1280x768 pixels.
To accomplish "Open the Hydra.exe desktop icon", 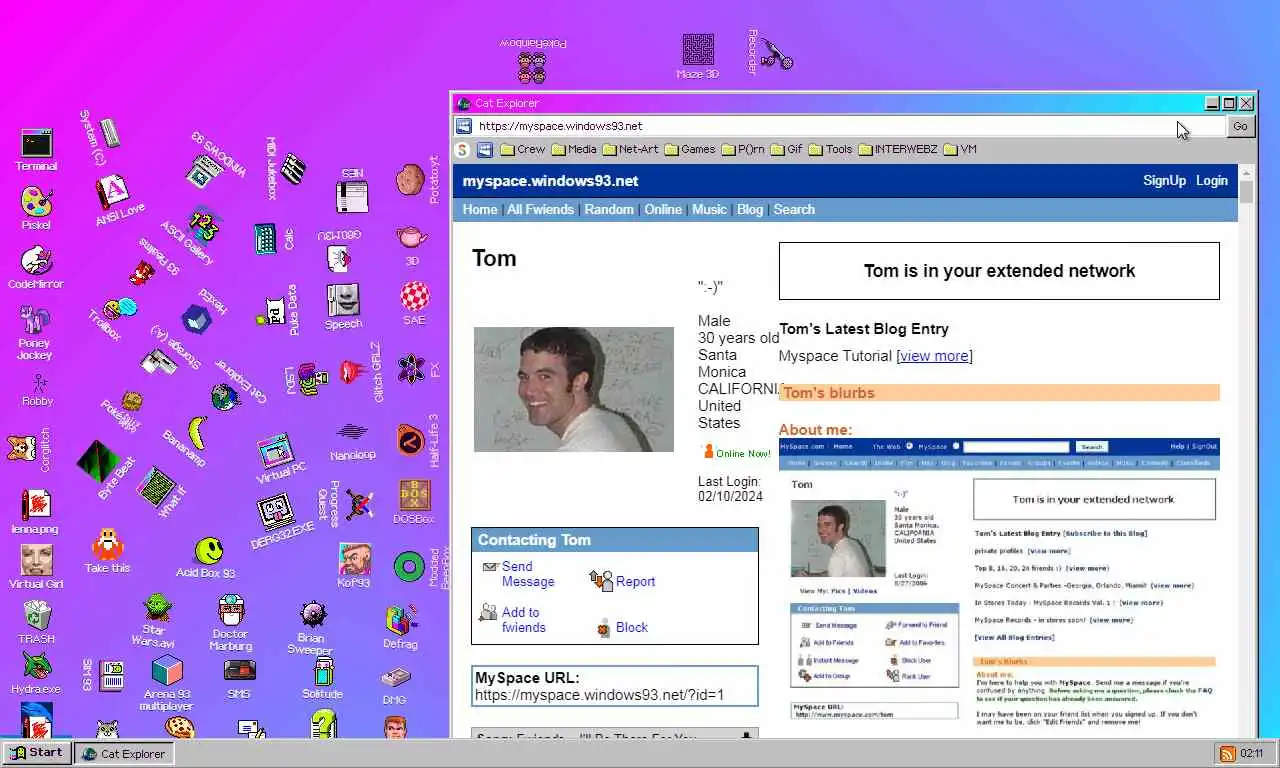I will click(x=36, y=673).
